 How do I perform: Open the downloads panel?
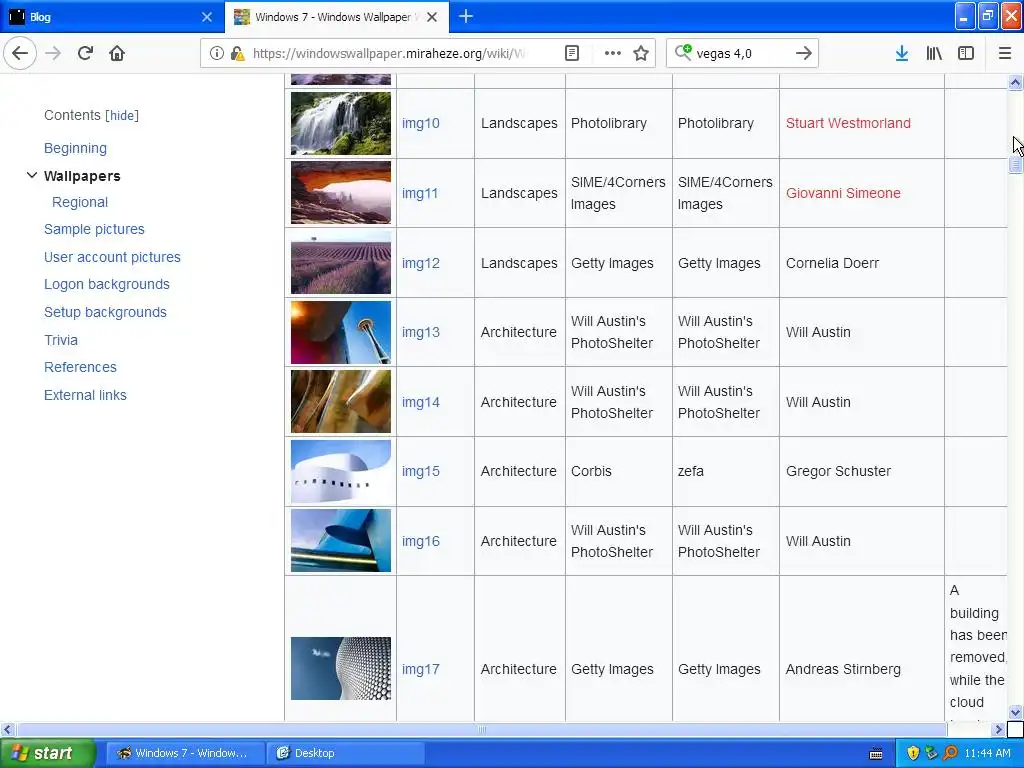(x=902, y=53)
